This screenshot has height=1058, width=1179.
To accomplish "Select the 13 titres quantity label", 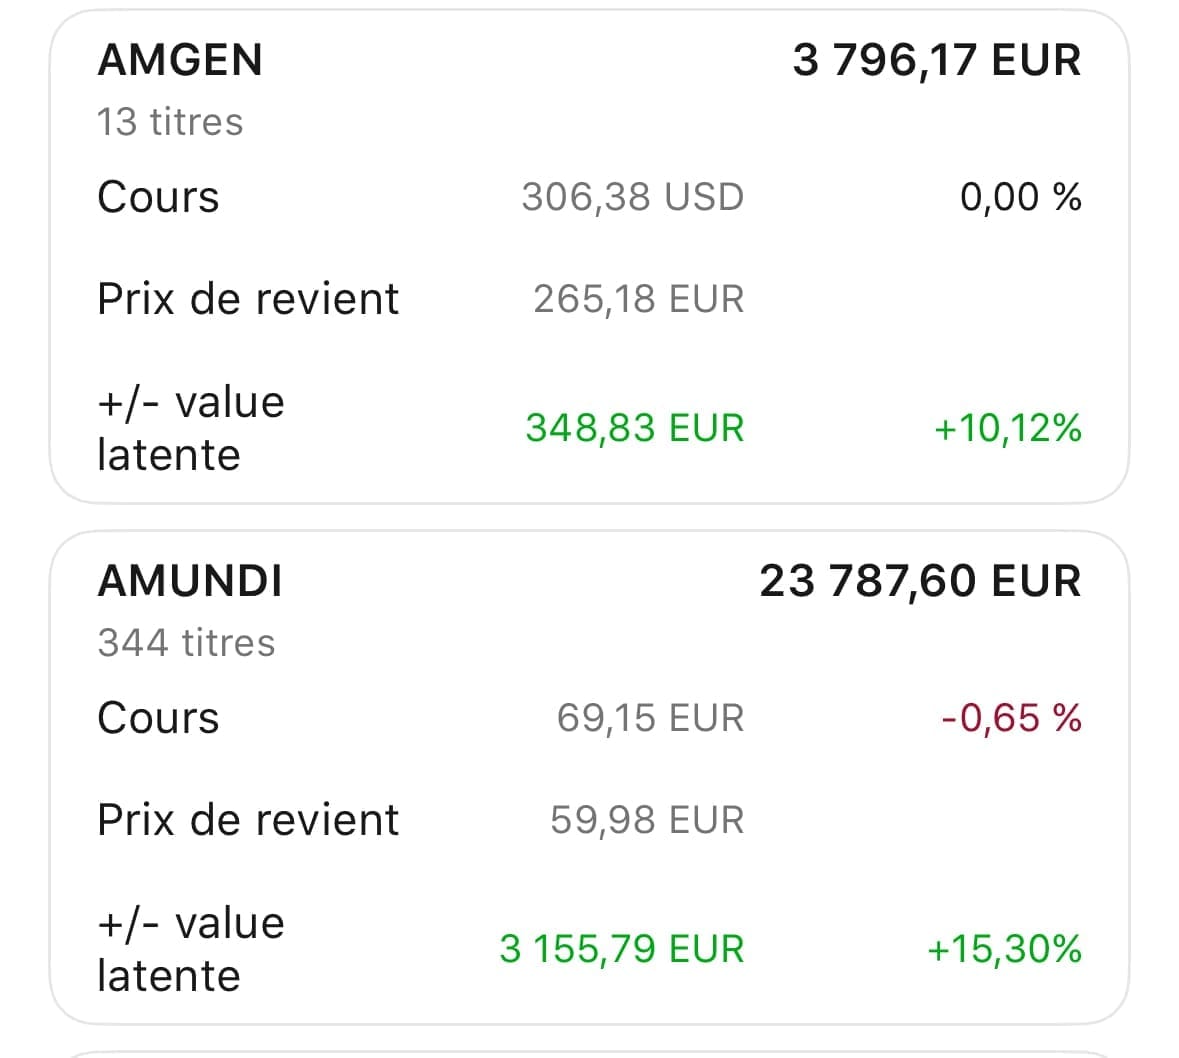I will [171, 122].
